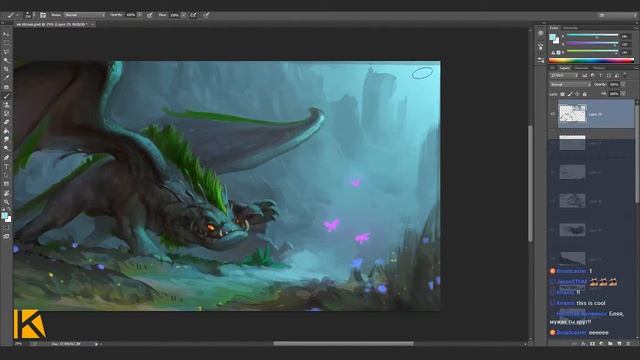Select the History Brush tool

pyautogui.click(x=6, y=113)
